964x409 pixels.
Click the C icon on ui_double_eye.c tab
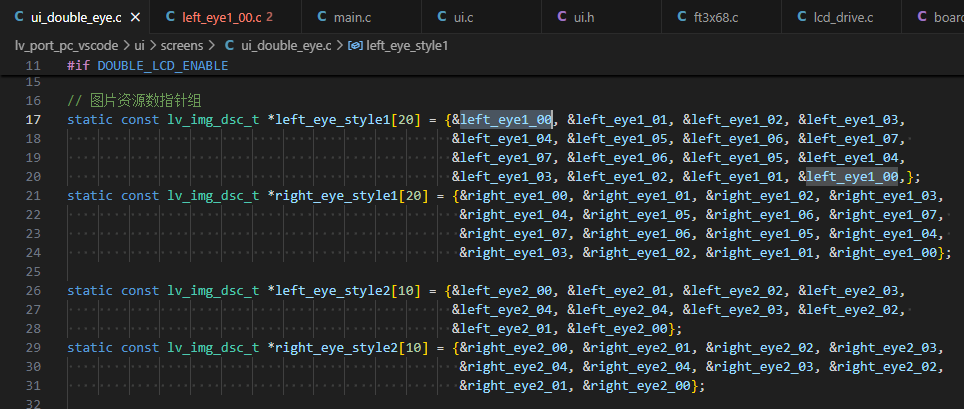click(x=19, y=17)
